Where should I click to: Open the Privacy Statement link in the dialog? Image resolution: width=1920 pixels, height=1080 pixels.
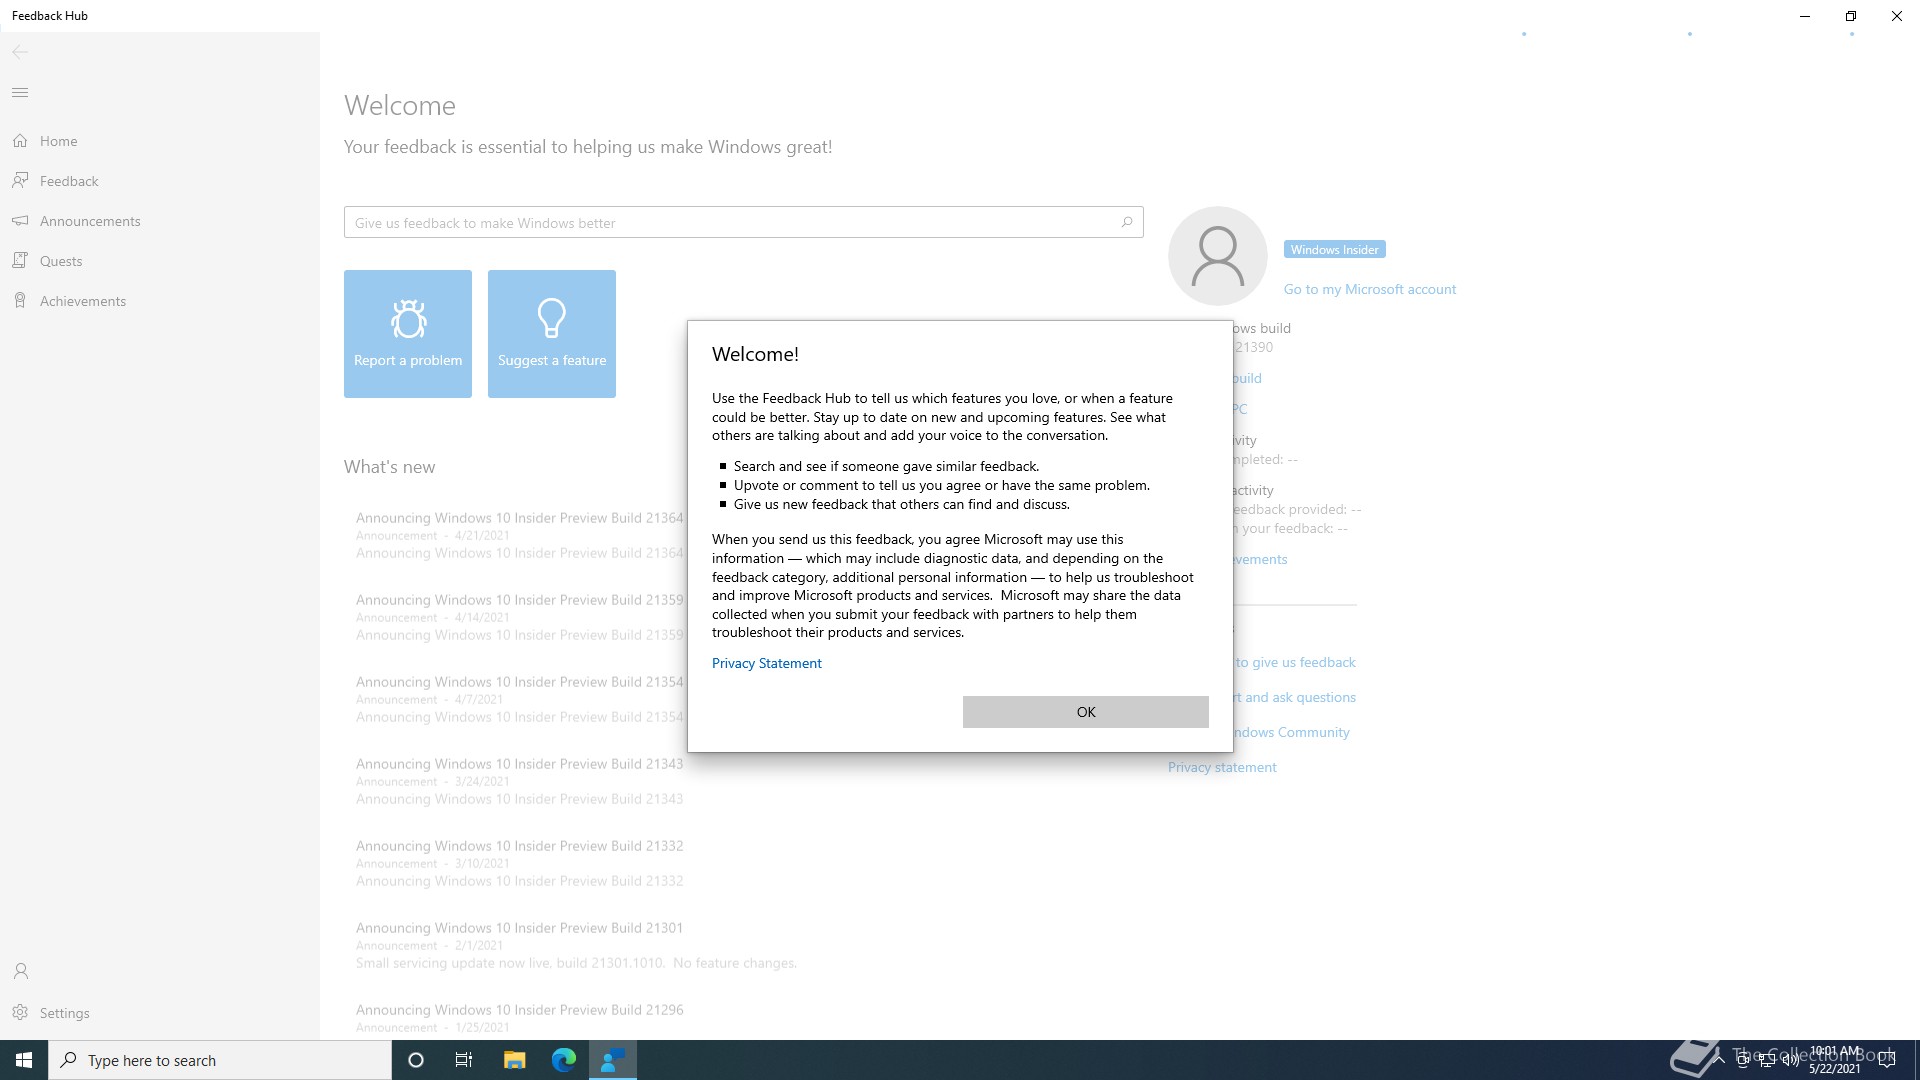(x=767, y=663)
